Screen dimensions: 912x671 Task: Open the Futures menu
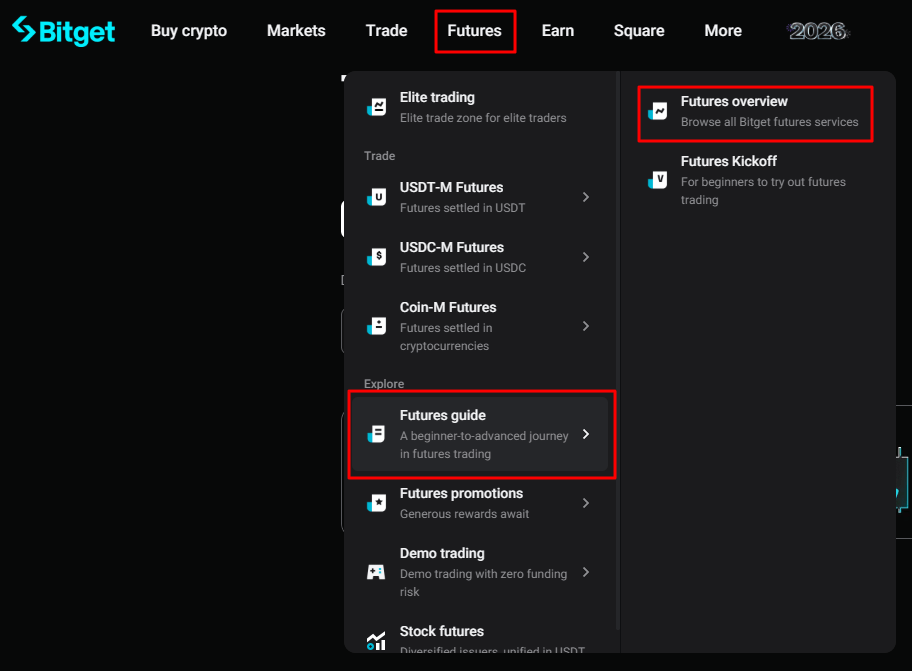click(x=475, y=31)
